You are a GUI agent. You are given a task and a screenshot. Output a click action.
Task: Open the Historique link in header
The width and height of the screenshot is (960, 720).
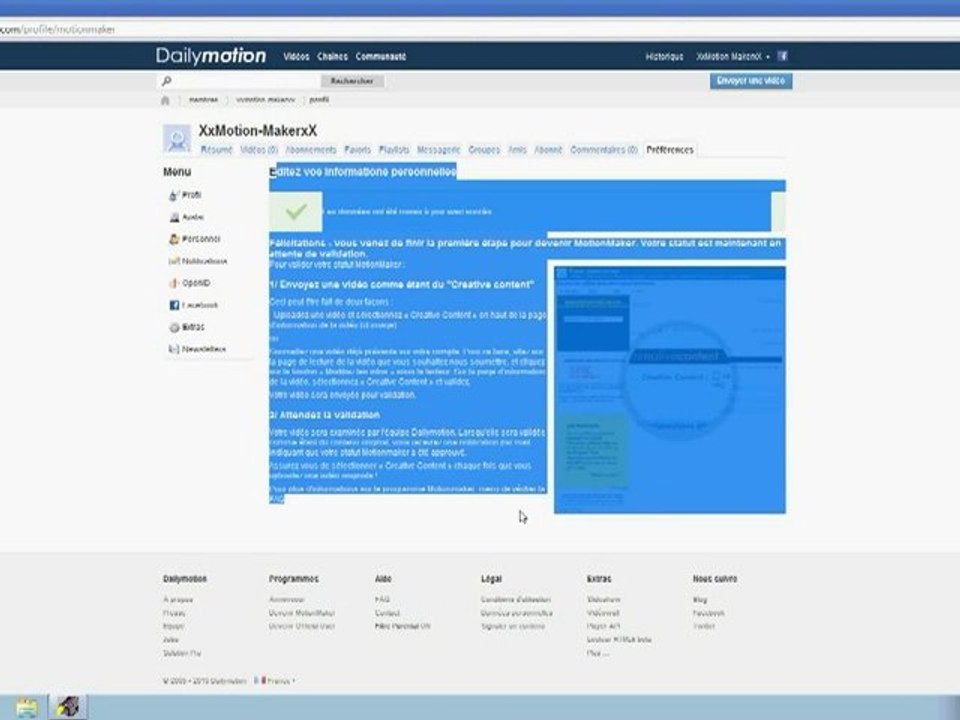tap(664, 56)
